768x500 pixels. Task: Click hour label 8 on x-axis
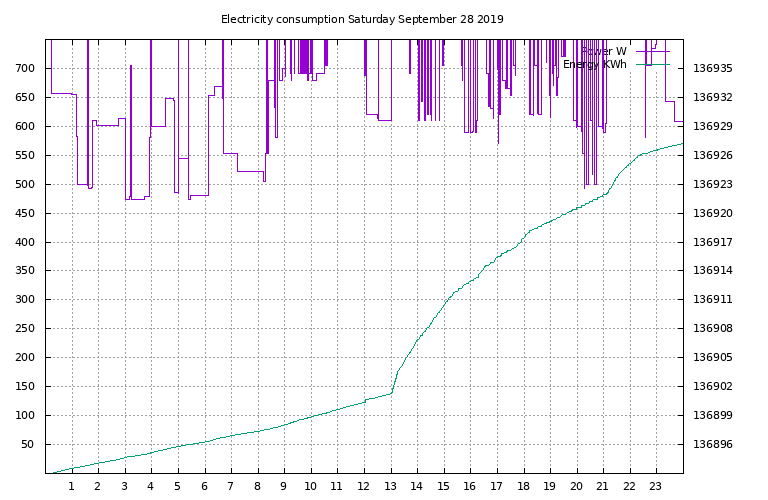(257, 486)
